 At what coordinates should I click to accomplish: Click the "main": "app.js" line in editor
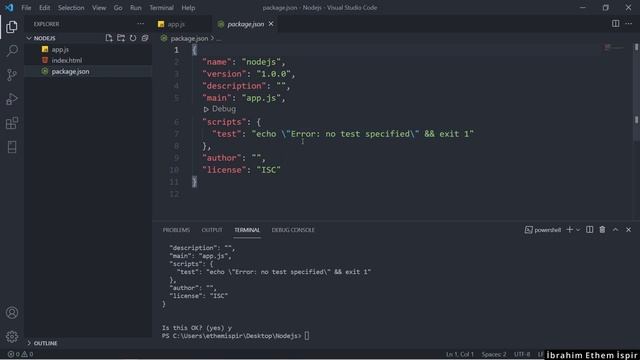[x=244, y=98]
